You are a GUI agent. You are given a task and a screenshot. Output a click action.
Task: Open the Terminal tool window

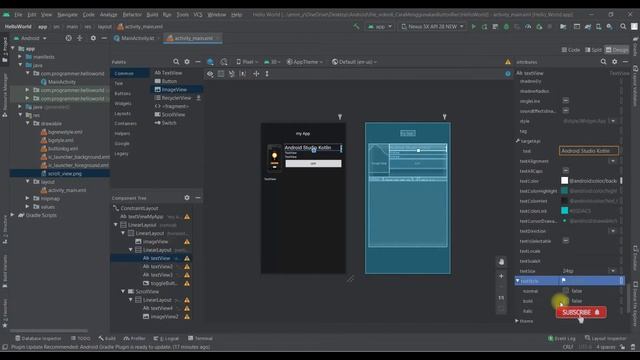coord(200,338)
